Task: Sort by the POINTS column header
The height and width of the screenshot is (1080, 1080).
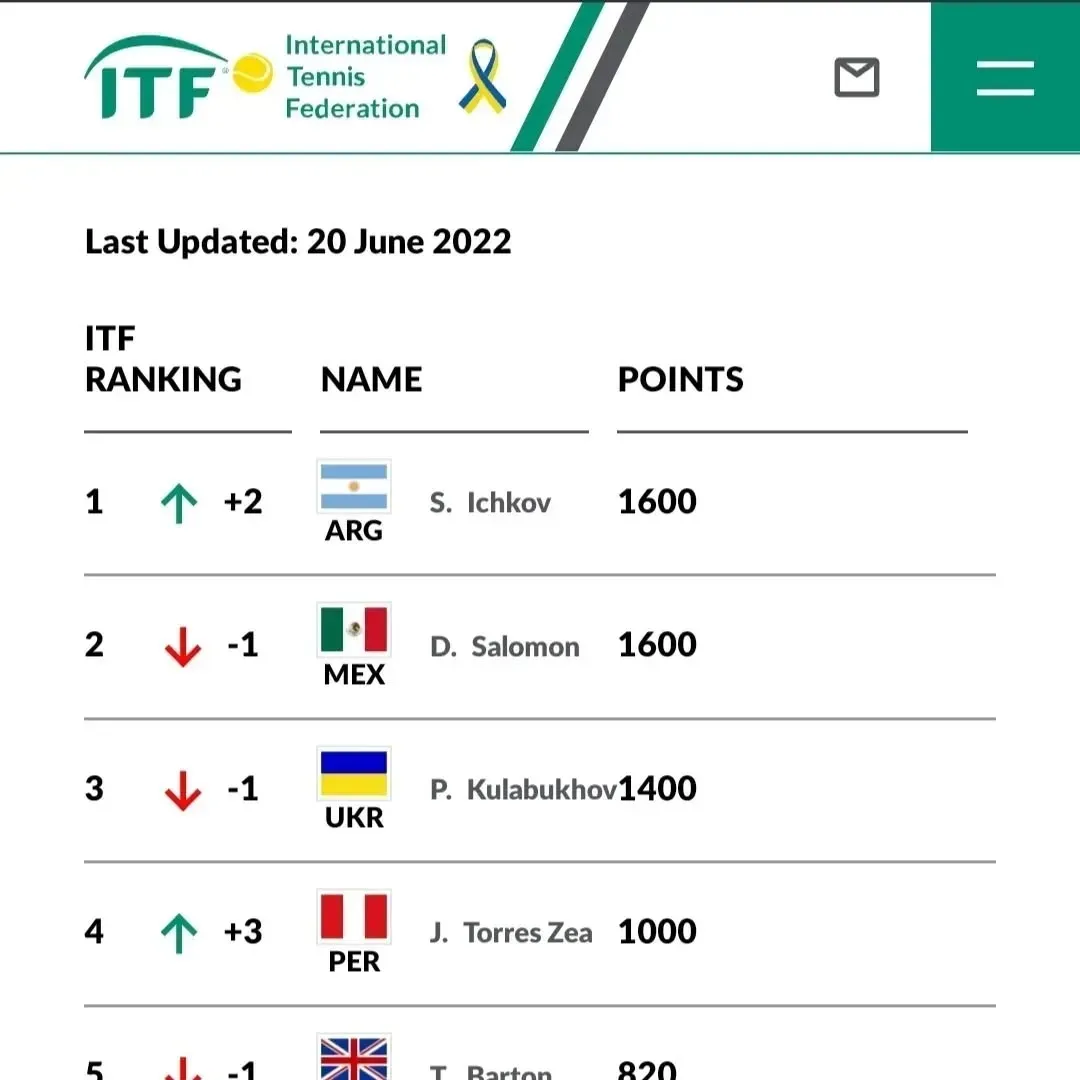Action: click(680, 379)
